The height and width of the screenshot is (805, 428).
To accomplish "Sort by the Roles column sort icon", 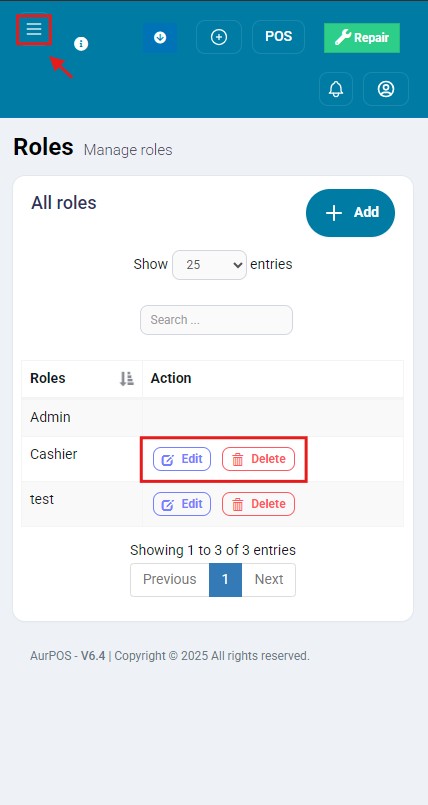I will (127, 379).
